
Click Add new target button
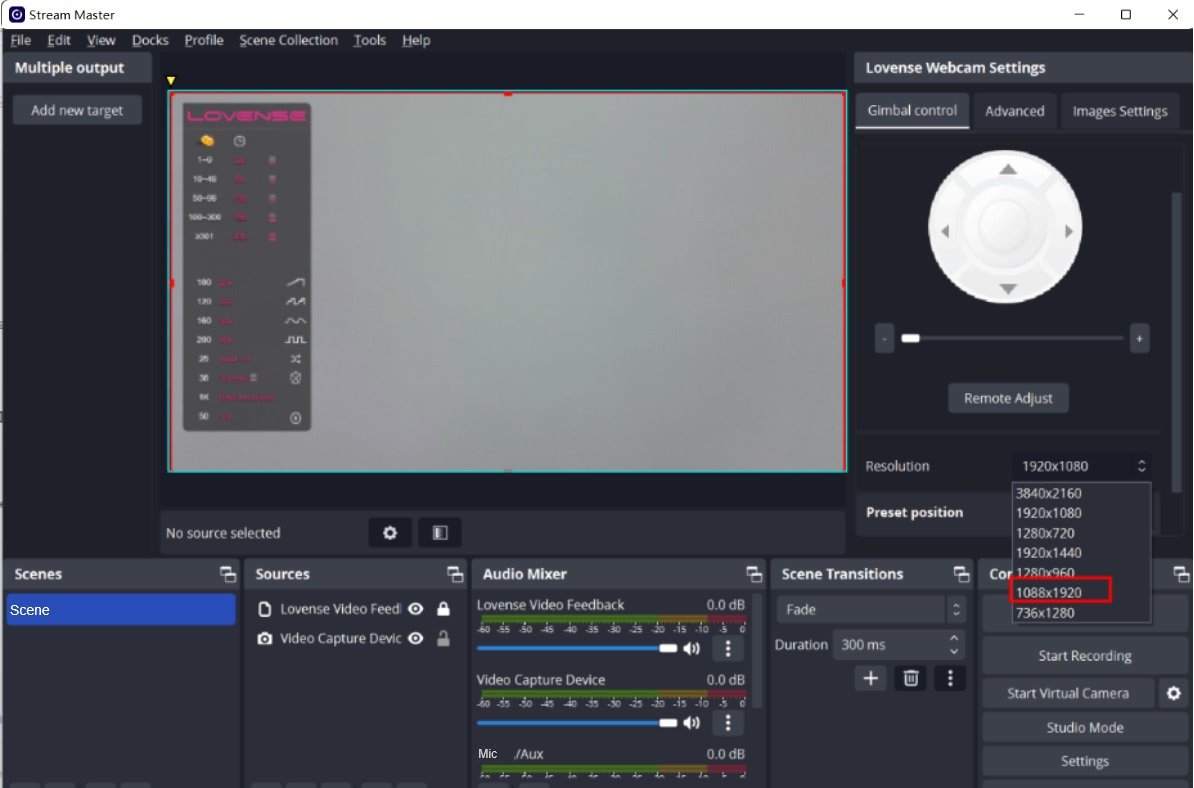(x=77, y=110)
